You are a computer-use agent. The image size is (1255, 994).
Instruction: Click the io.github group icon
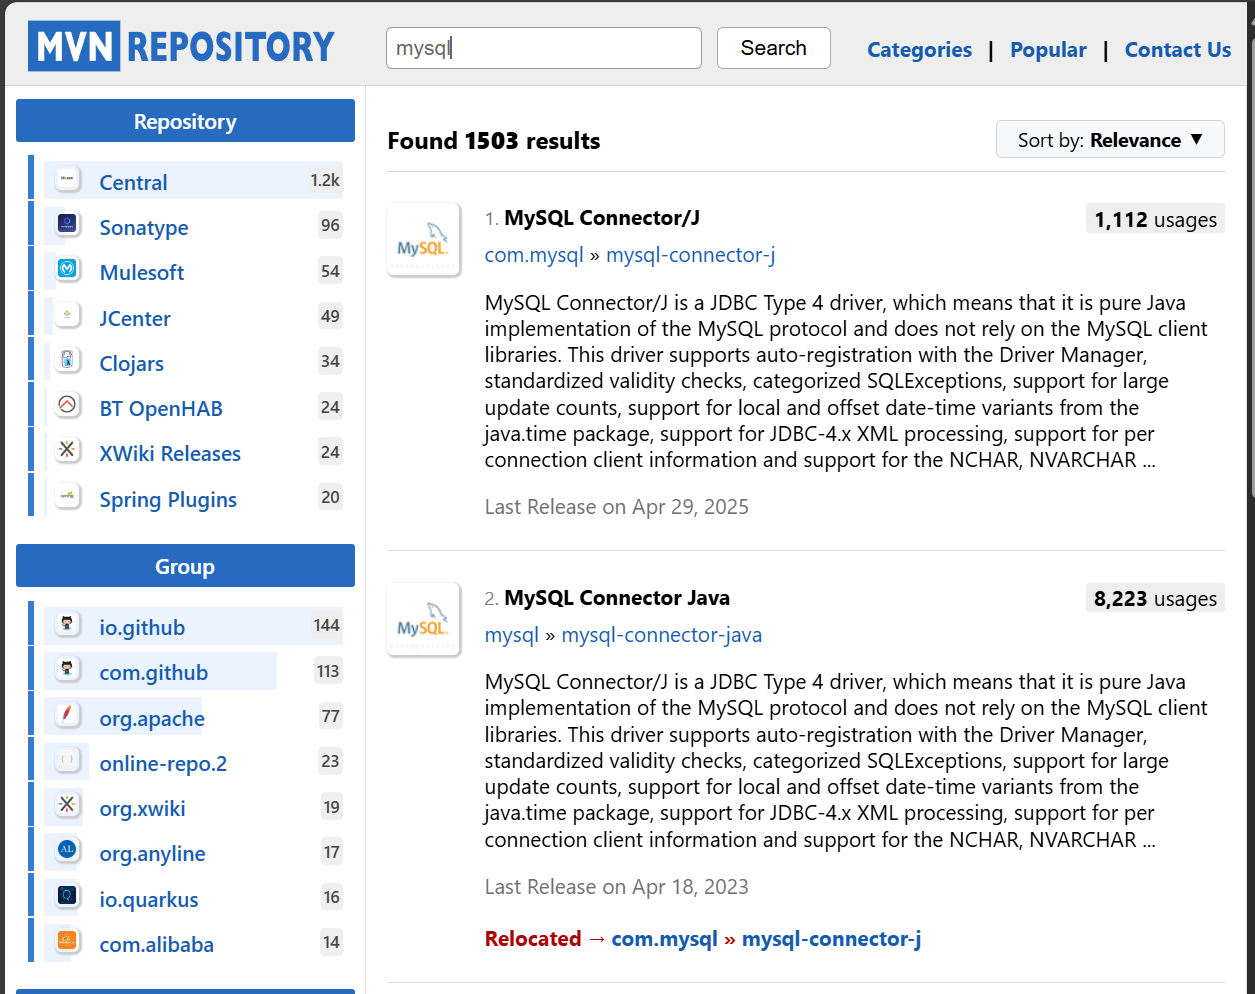(67, 626)
